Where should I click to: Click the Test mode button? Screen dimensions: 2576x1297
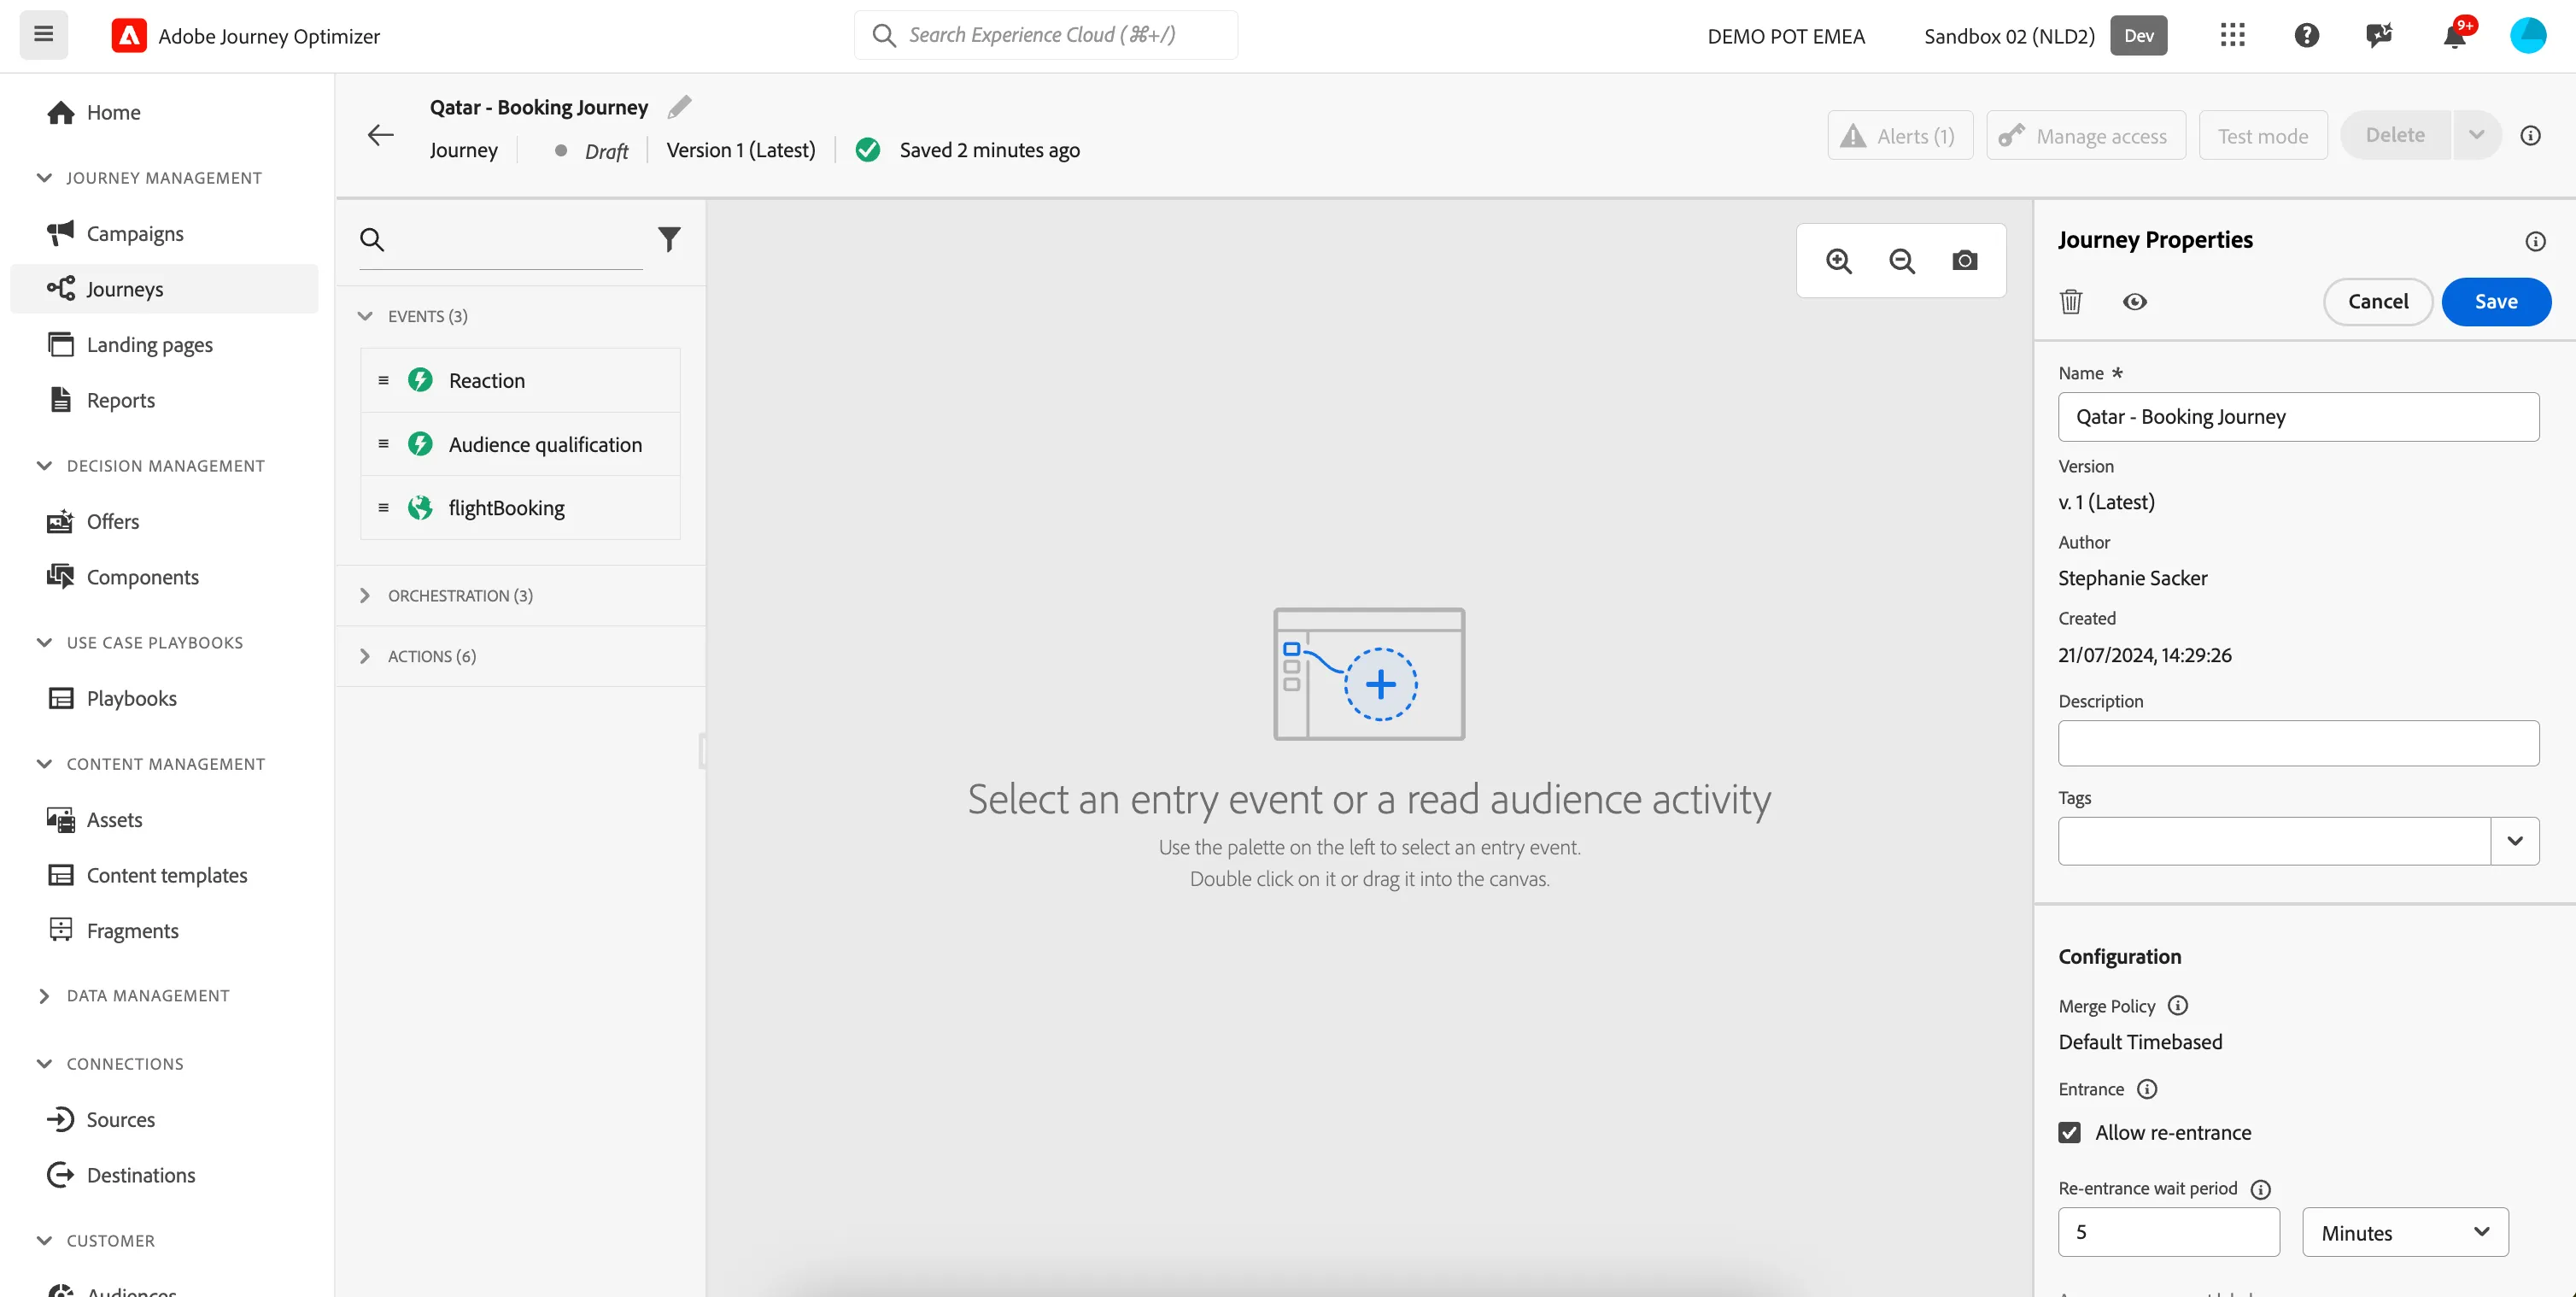click(x=2262, y=135)
